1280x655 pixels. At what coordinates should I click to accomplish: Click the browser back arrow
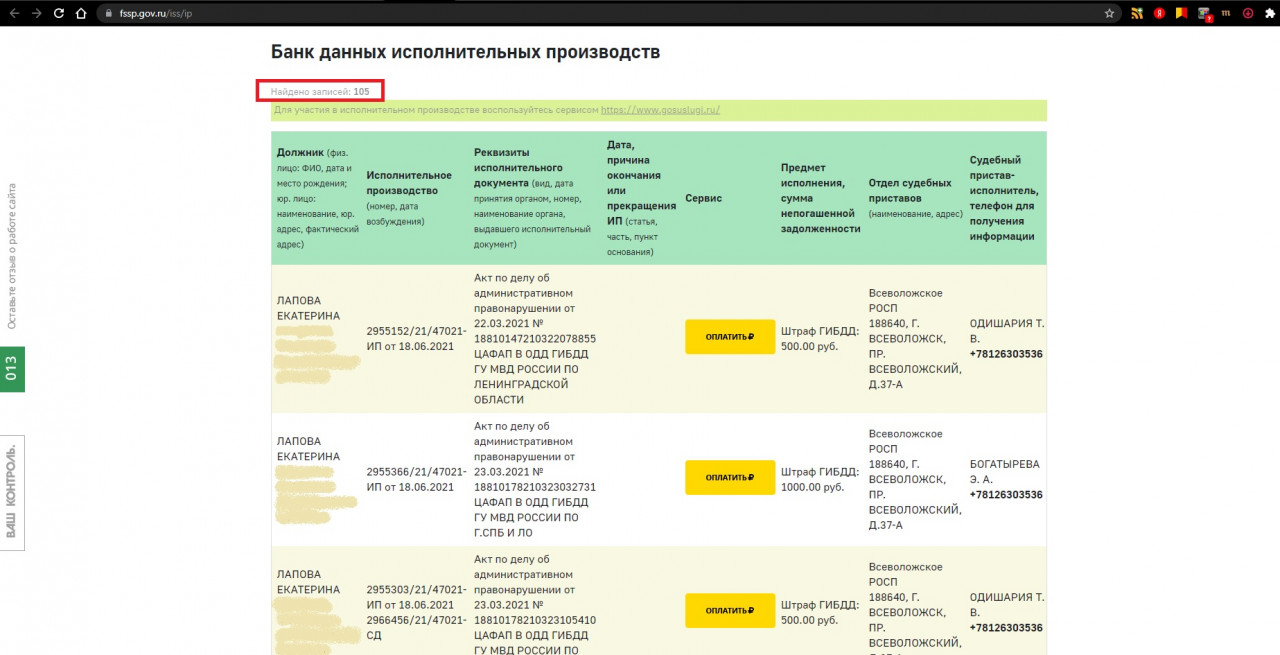click(x=14, y=14)
